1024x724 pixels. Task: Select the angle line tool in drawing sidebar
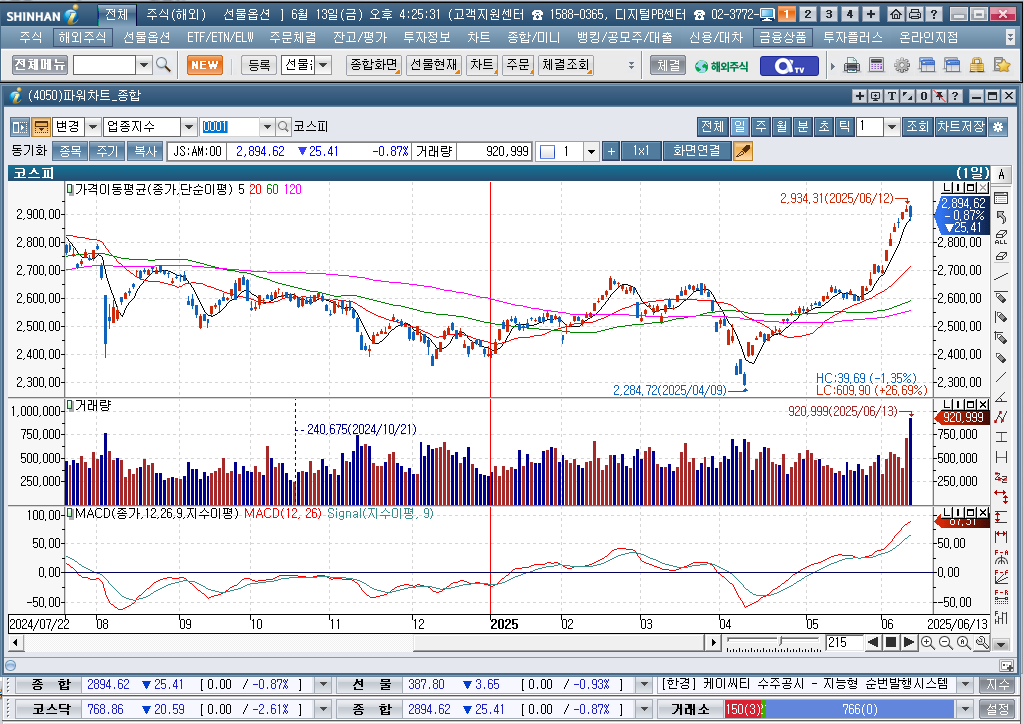(x=1000, y=397)
